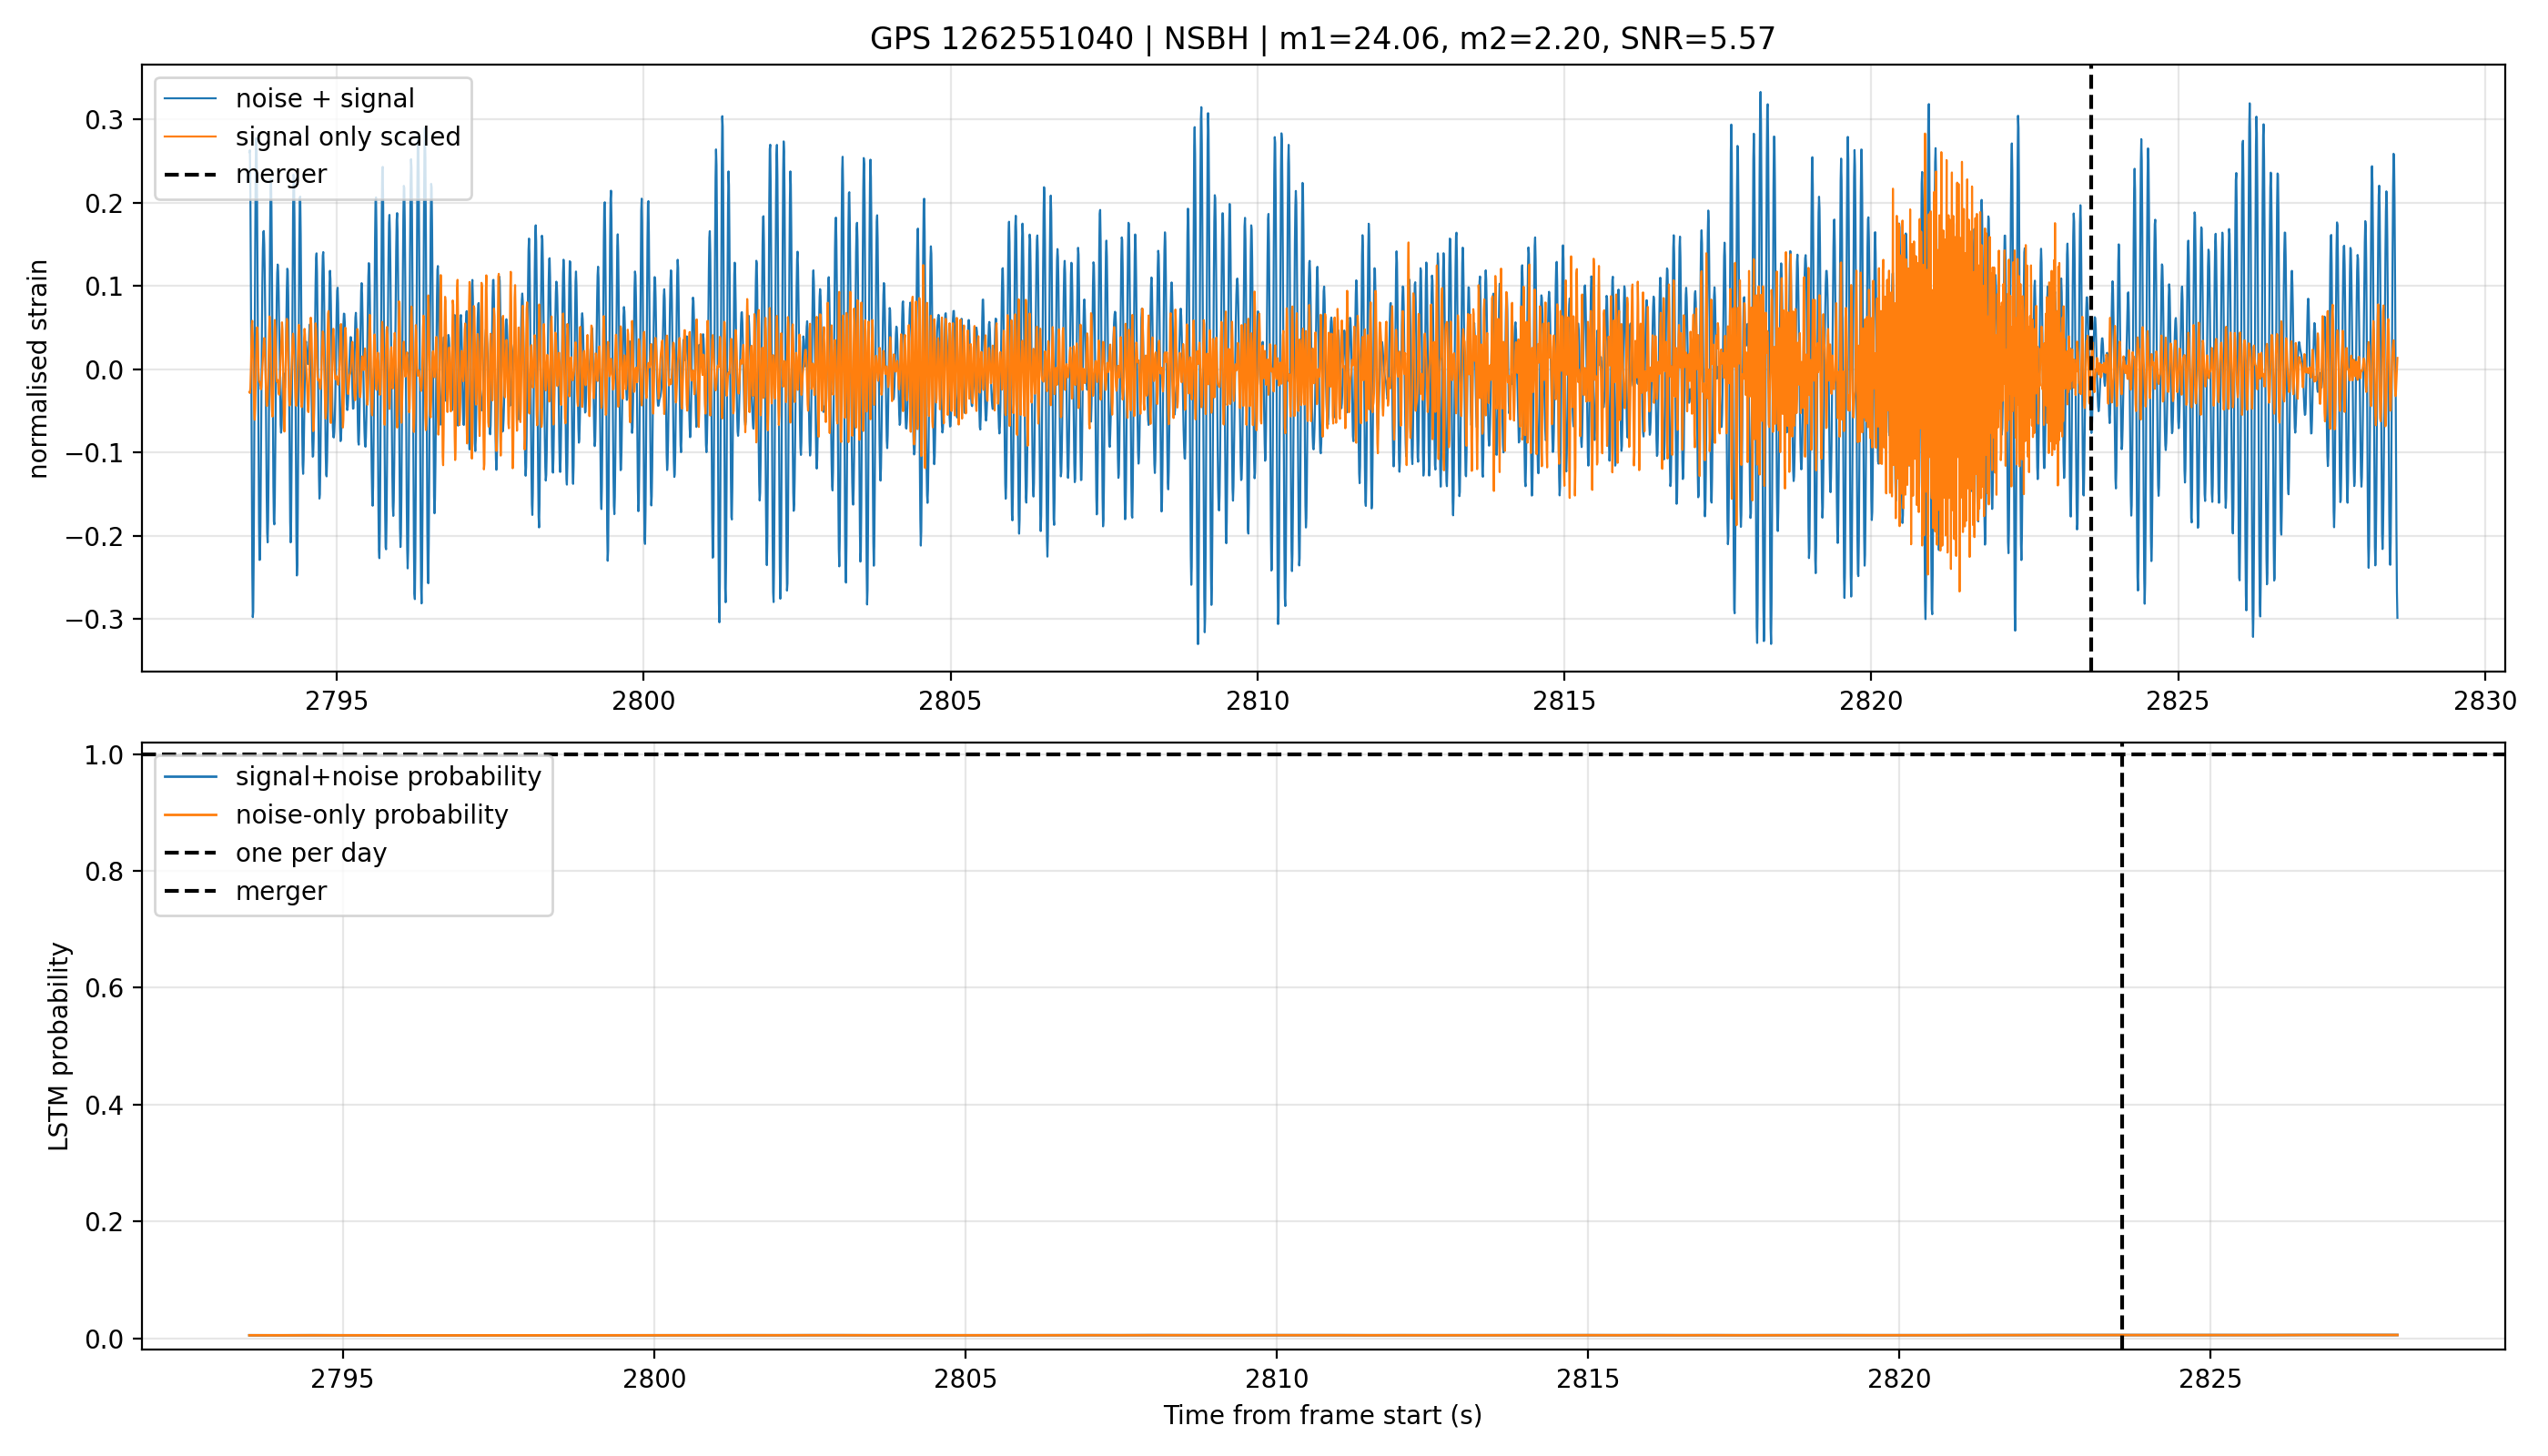This screenshot has width=2548, height=1456.
Task: Click the orange signal peak near 2821 seconds
Action: pyautogui.click(x=1925, y=136)
